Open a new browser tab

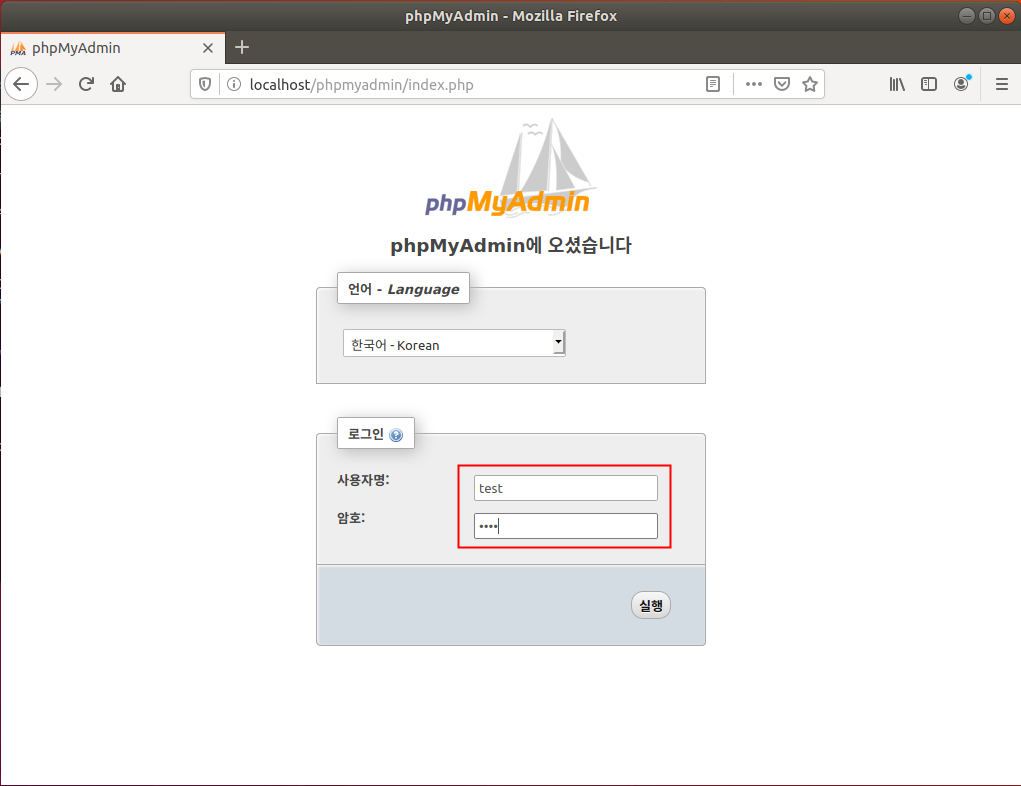click(242, 47)
